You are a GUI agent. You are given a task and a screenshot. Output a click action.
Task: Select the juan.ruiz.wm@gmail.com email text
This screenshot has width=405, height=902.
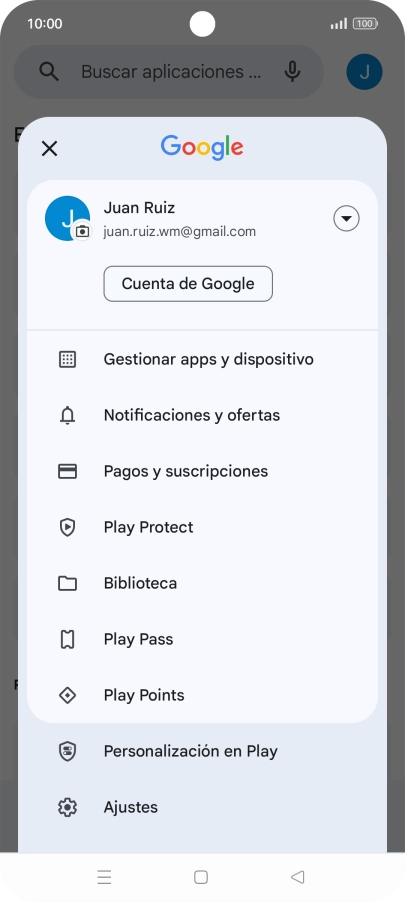[x=179, y=232]
